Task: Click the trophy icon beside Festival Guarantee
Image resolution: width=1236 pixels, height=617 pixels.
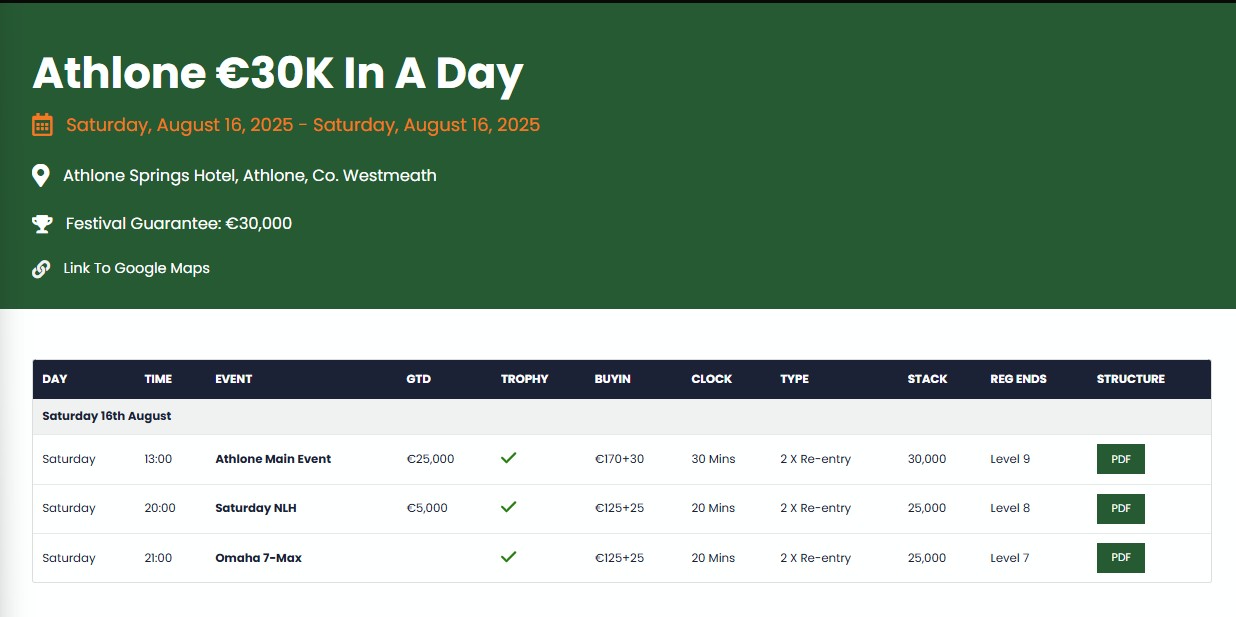Action: coord(42,224)
